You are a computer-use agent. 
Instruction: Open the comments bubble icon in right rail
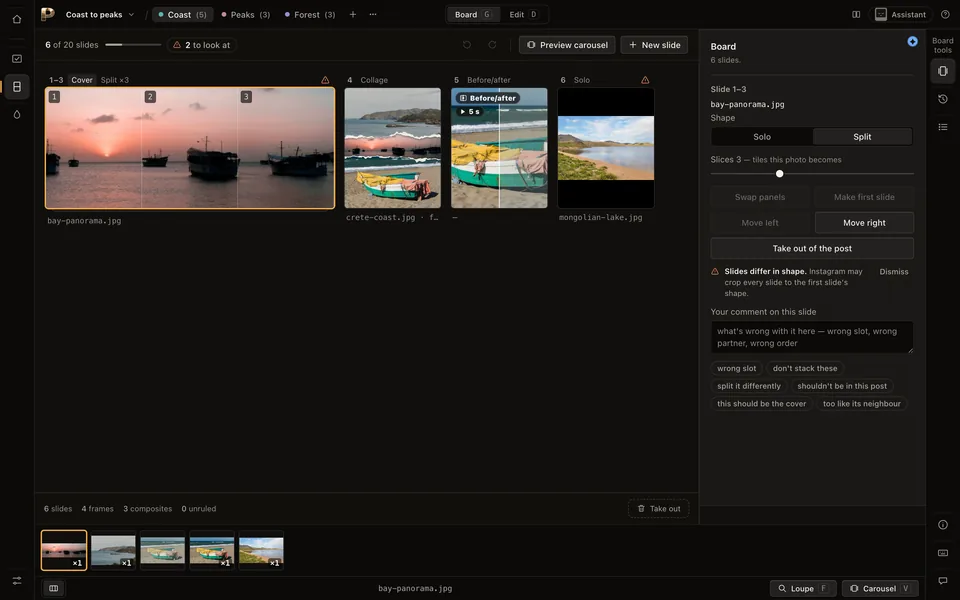point(943,580)
